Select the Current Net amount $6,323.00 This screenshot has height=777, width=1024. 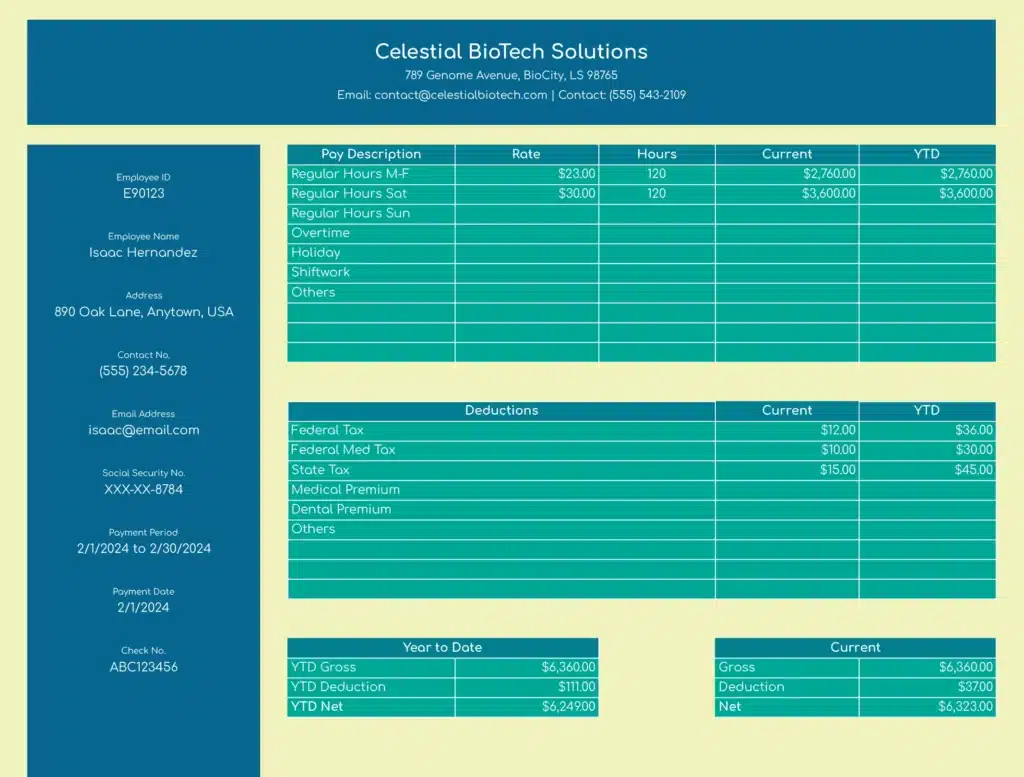pyautogui.click(x=965, y=707)
